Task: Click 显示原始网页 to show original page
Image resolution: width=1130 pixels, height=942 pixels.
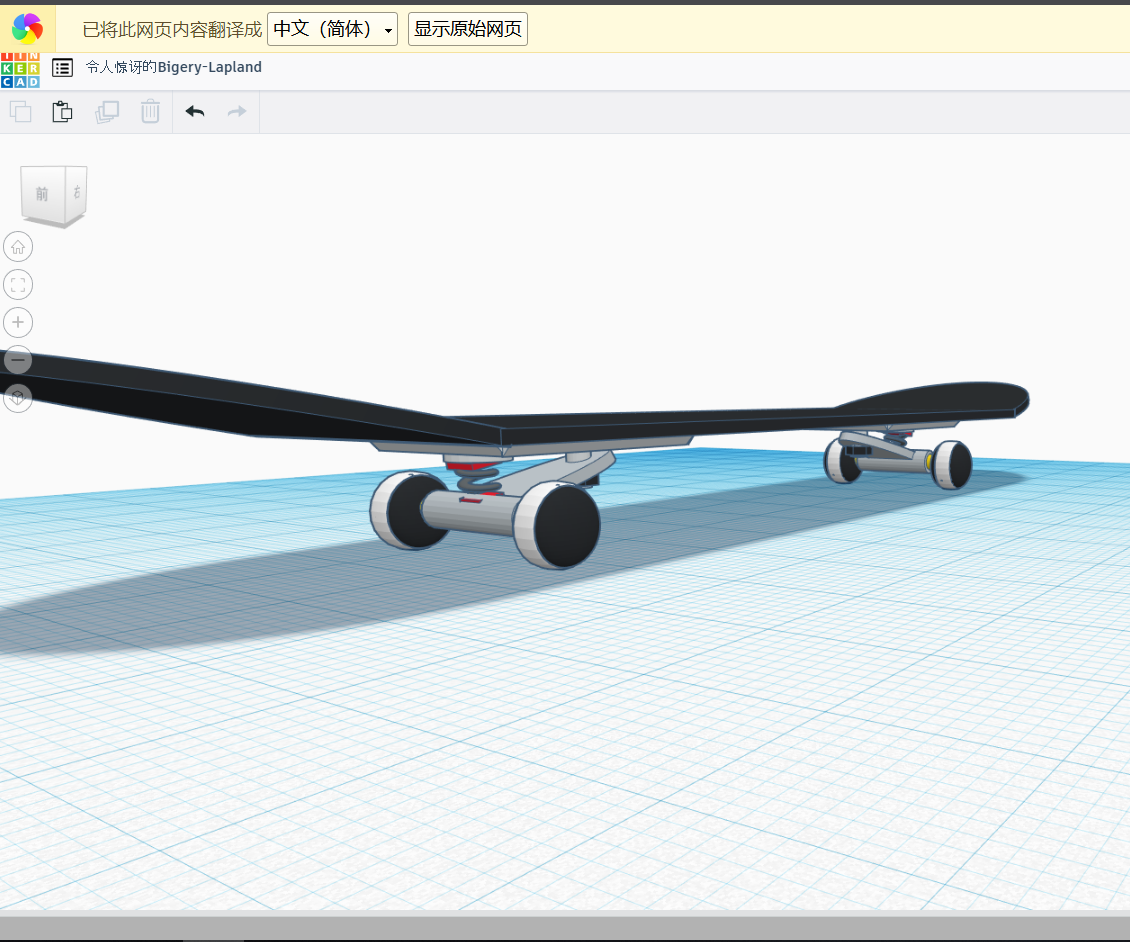Action: [x=467, y=28]
